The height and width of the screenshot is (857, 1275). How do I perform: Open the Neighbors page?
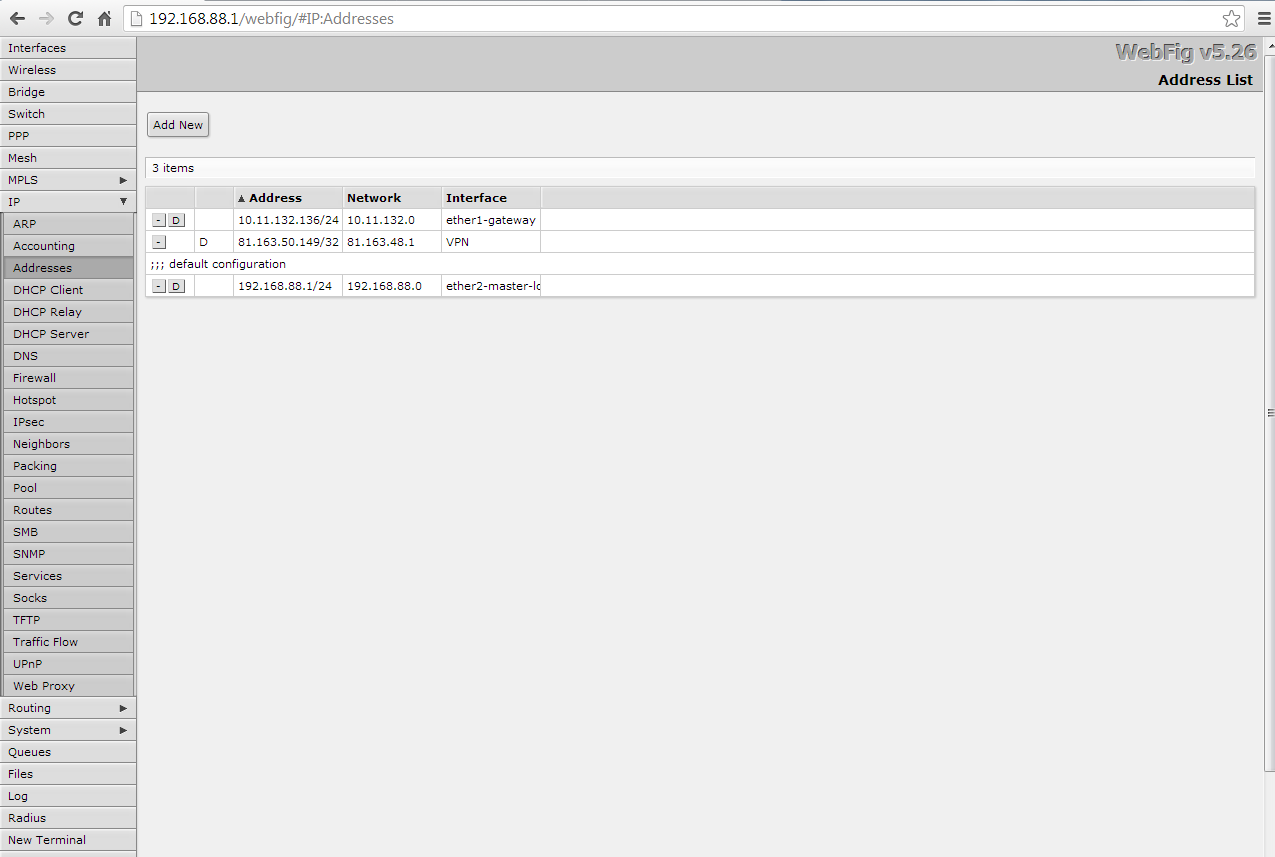tap(68, 444)
